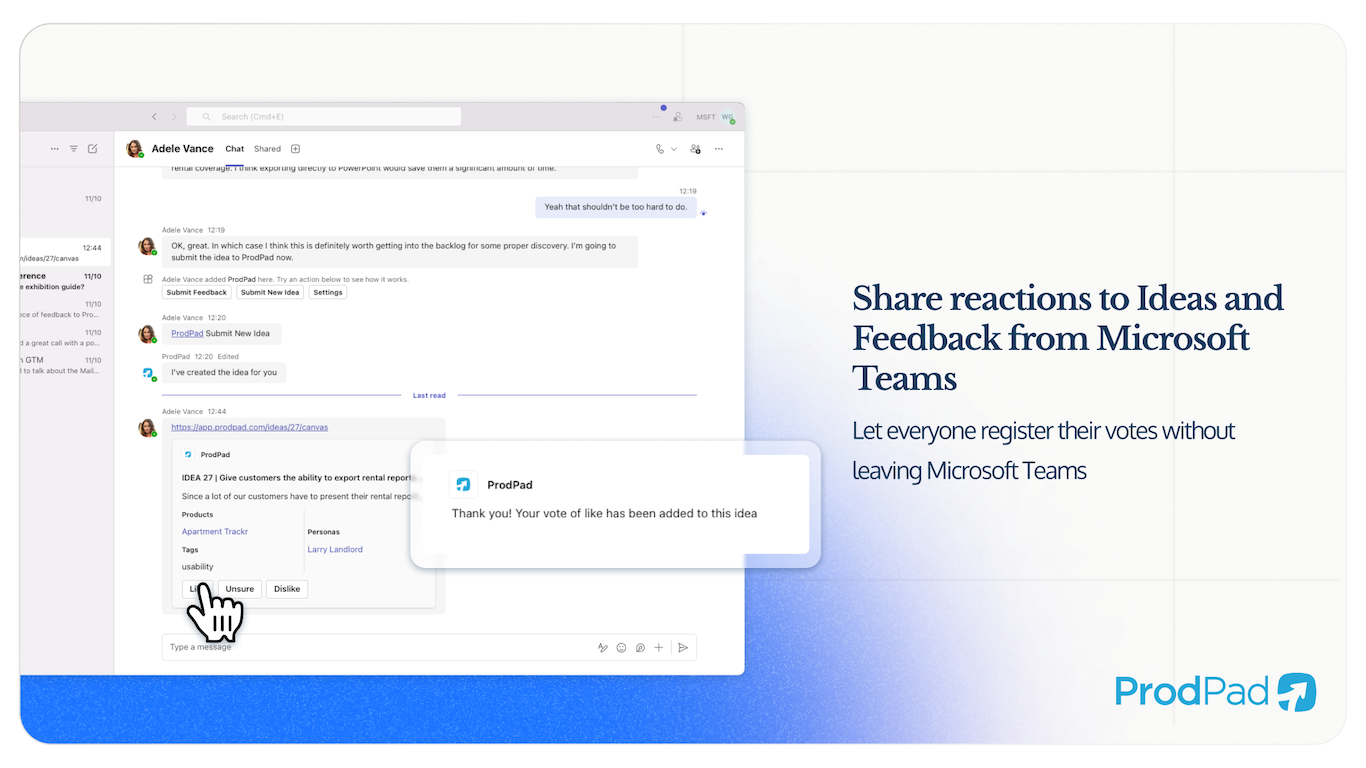Vote Unsure on the idea
Viewport: 1366px width, 768px height.
[x=240, y=589]
